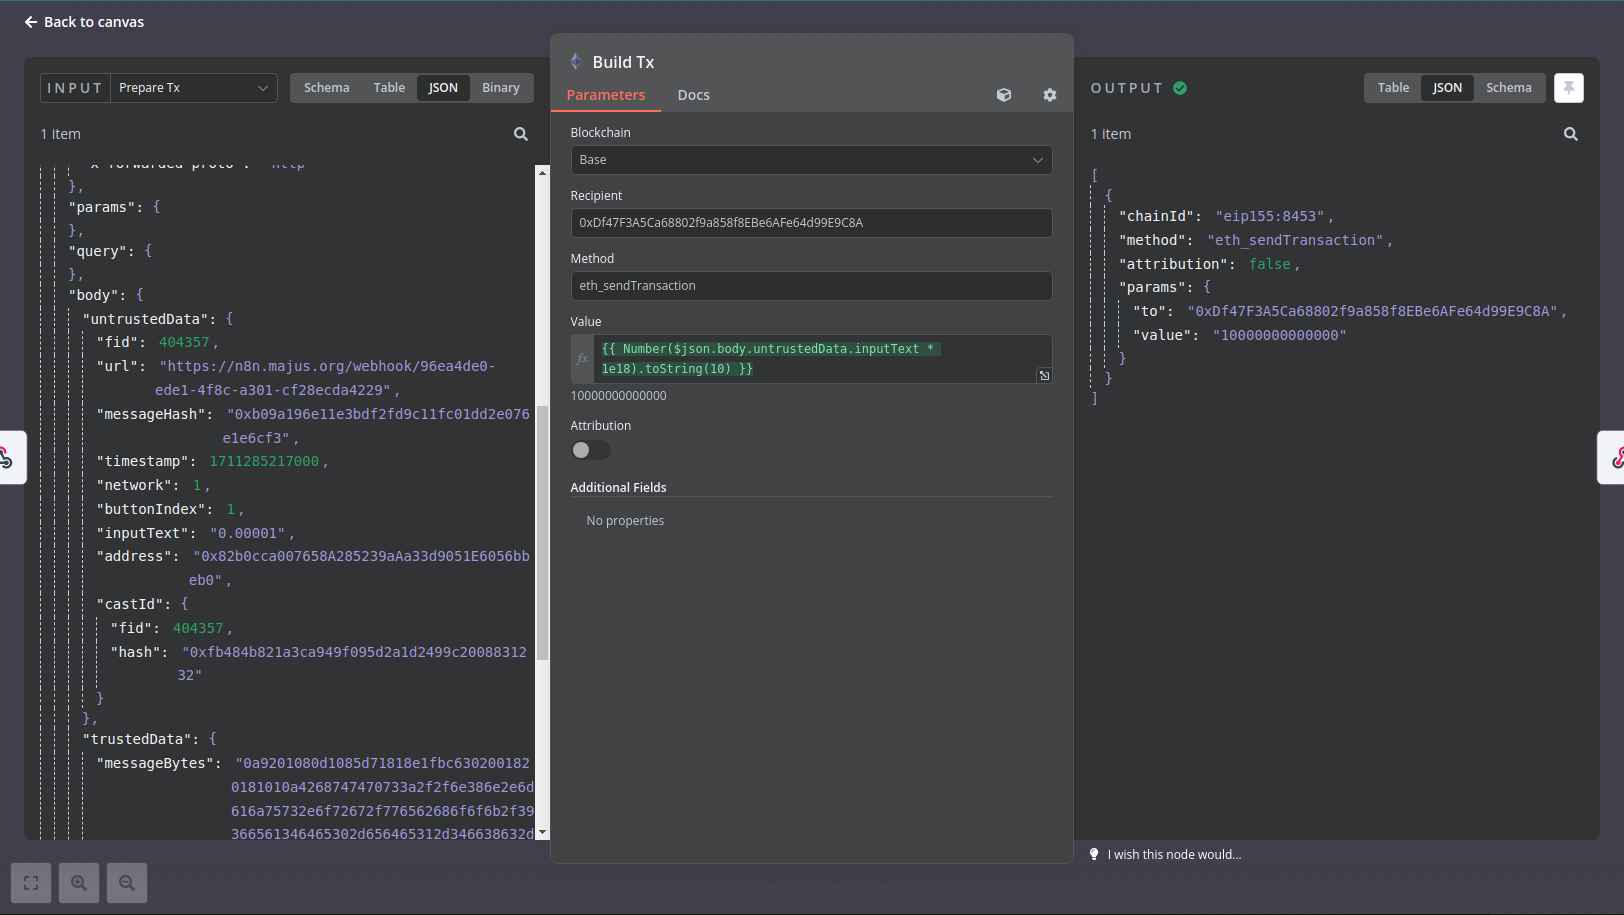The image size is (1624, 915).
Task: Click the cube icon in Build Tx header
Action: [1004, 95]
